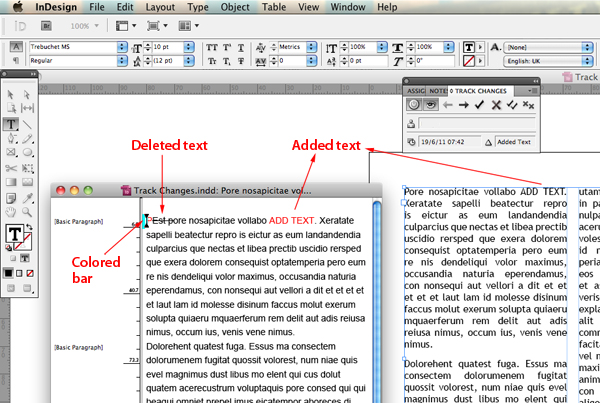Toggle Underline formatting button

tap(241, 48)
